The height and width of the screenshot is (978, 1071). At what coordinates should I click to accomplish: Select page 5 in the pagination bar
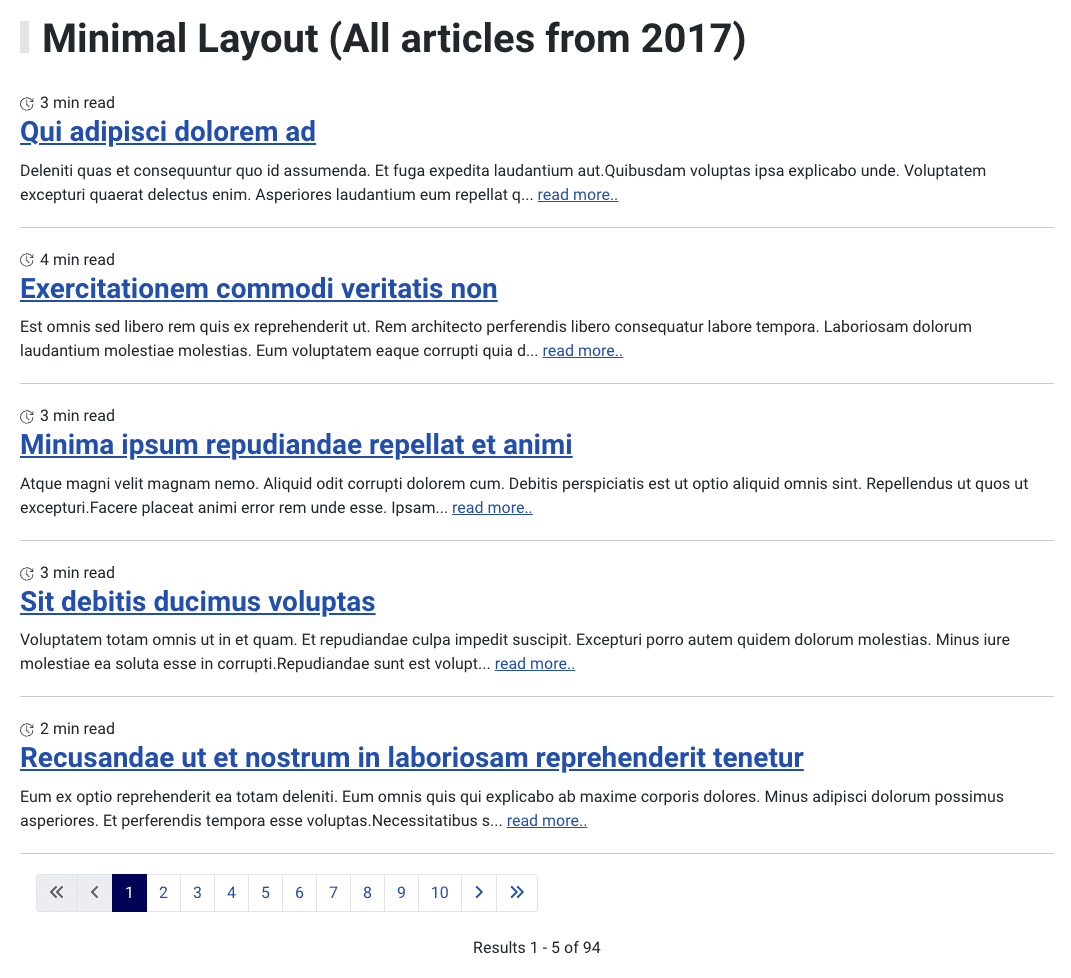(x=265, y=892)
